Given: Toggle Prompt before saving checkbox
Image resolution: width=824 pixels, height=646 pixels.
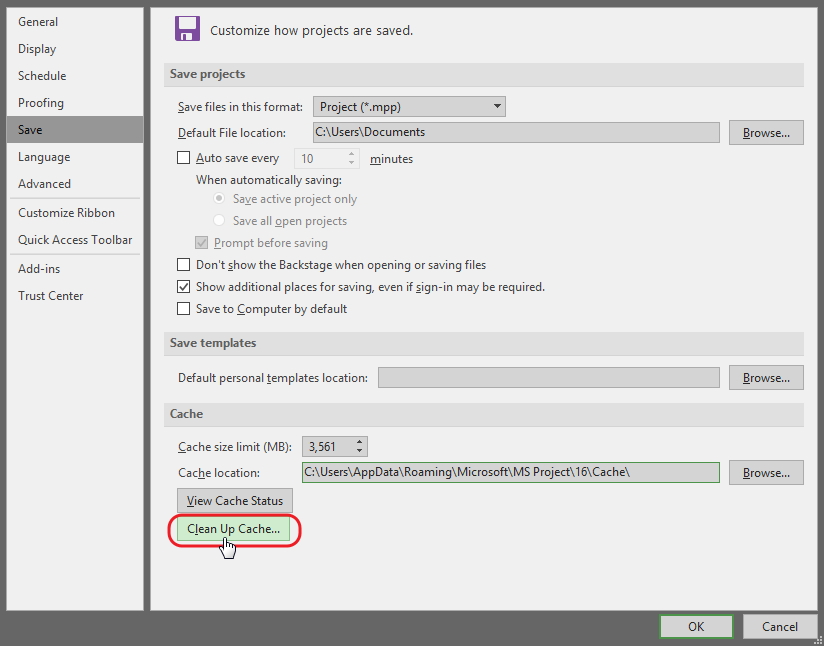Looking at the screenshot, I should 201,242.
